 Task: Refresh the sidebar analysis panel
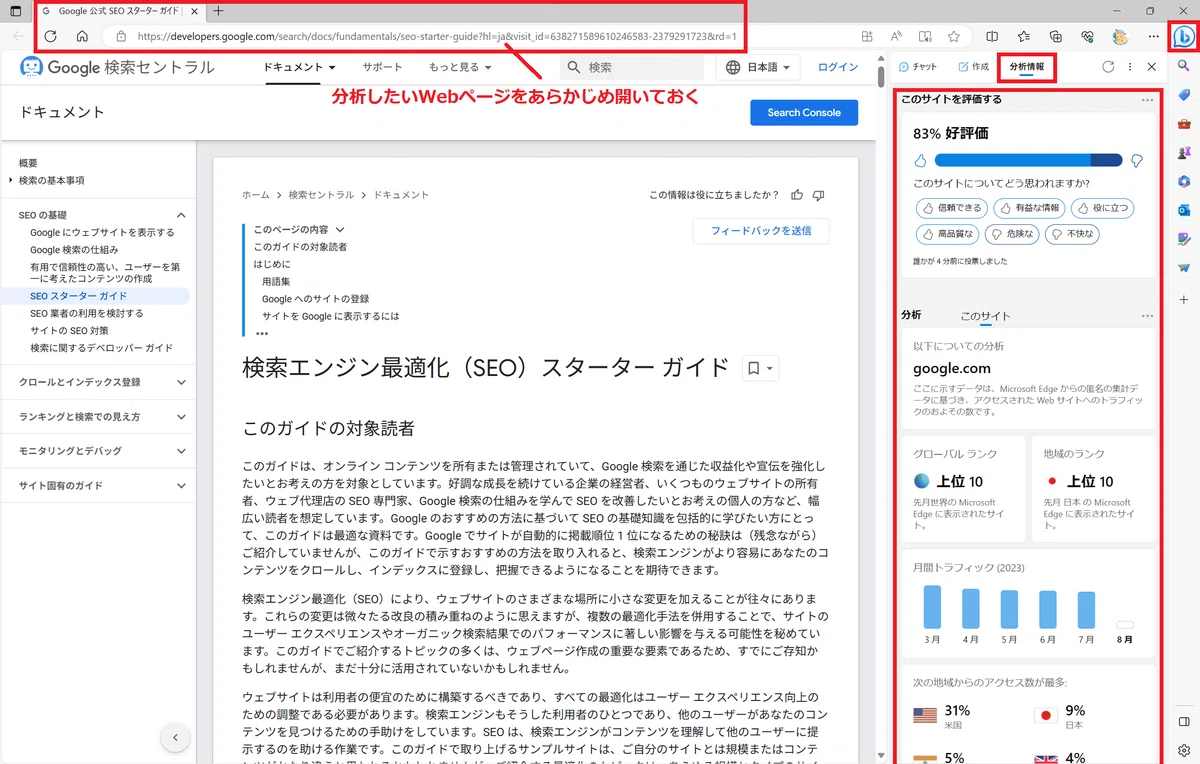click(1108, 67)
